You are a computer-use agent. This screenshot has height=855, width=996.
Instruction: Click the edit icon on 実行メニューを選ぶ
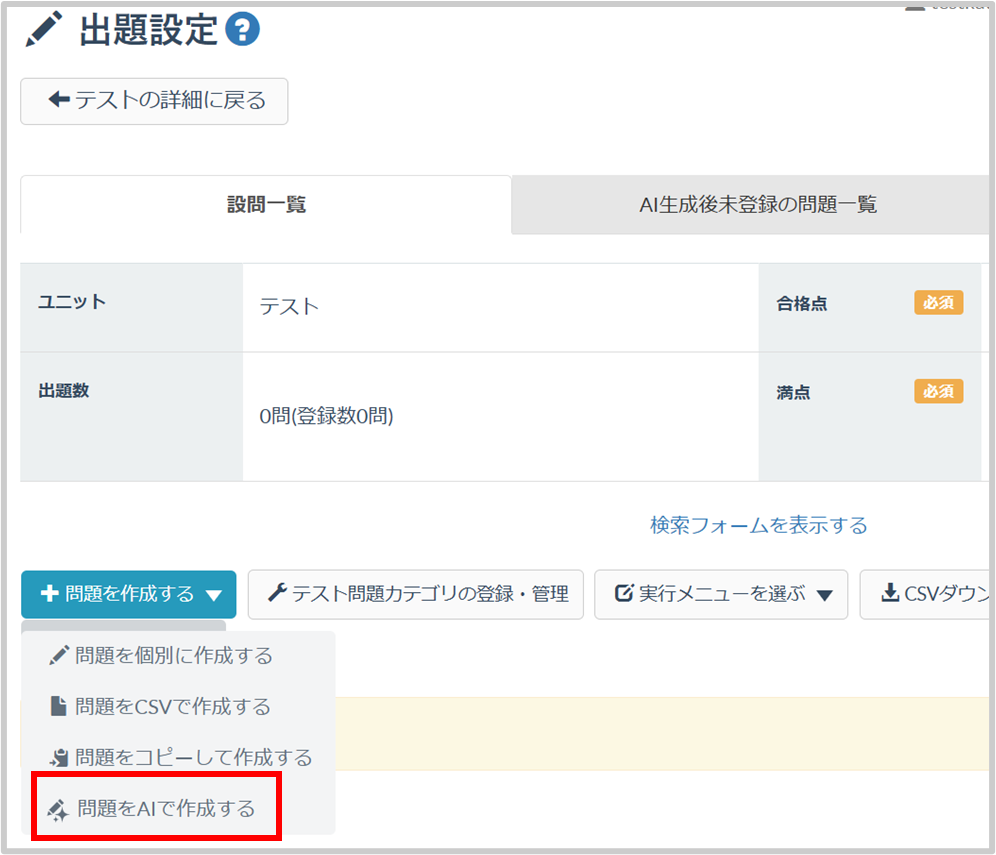623,594
